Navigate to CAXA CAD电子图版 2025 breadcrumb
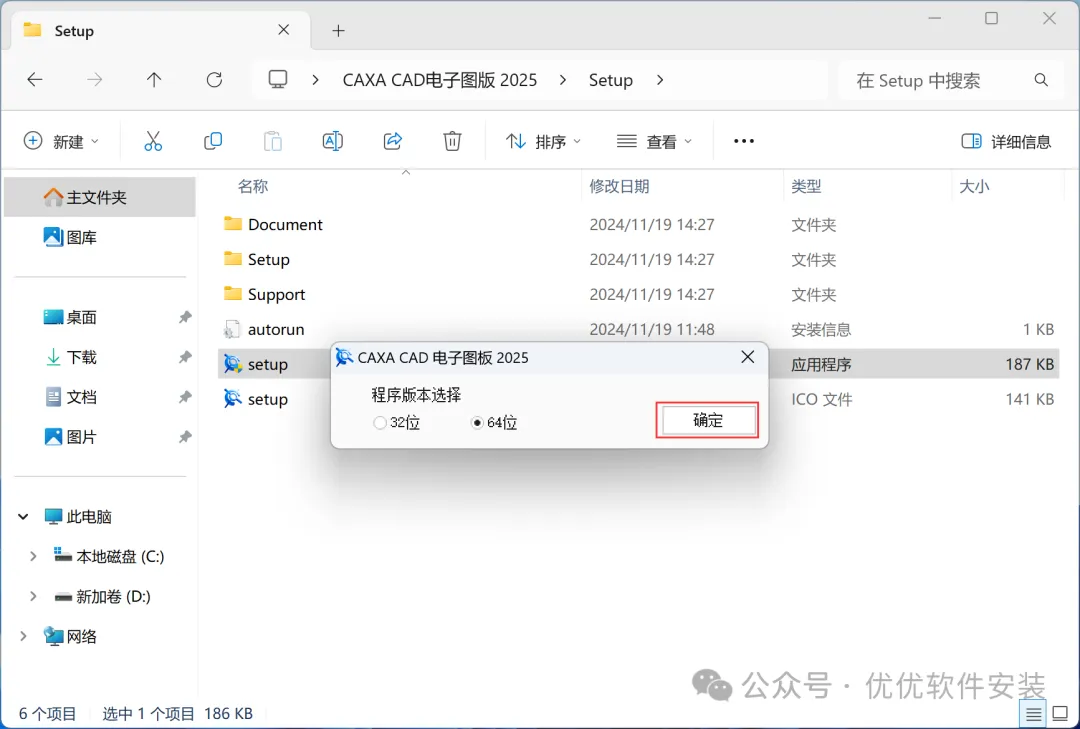This screenshot has width=1080, height=729. (439, 80)
